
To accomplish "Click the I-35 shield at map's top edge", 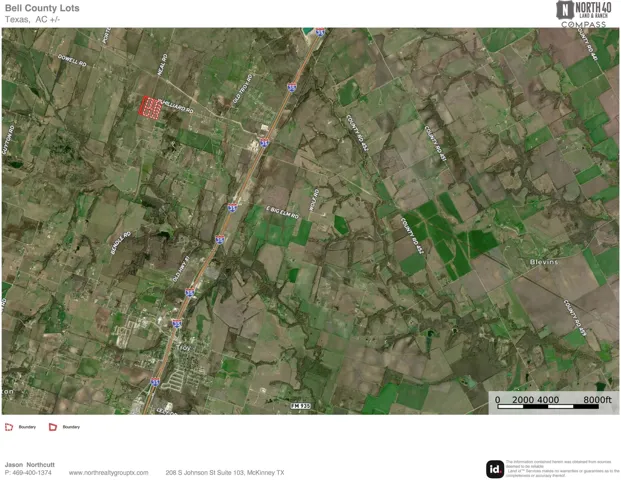I will (x=320, y=32).
